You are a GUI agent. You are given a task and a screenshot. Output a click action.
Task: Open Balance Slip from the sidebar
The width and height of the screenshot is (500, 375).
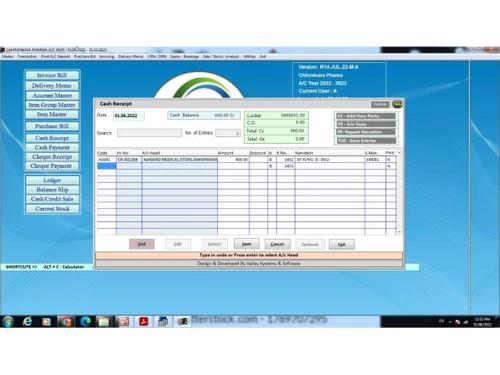[52, 190]
